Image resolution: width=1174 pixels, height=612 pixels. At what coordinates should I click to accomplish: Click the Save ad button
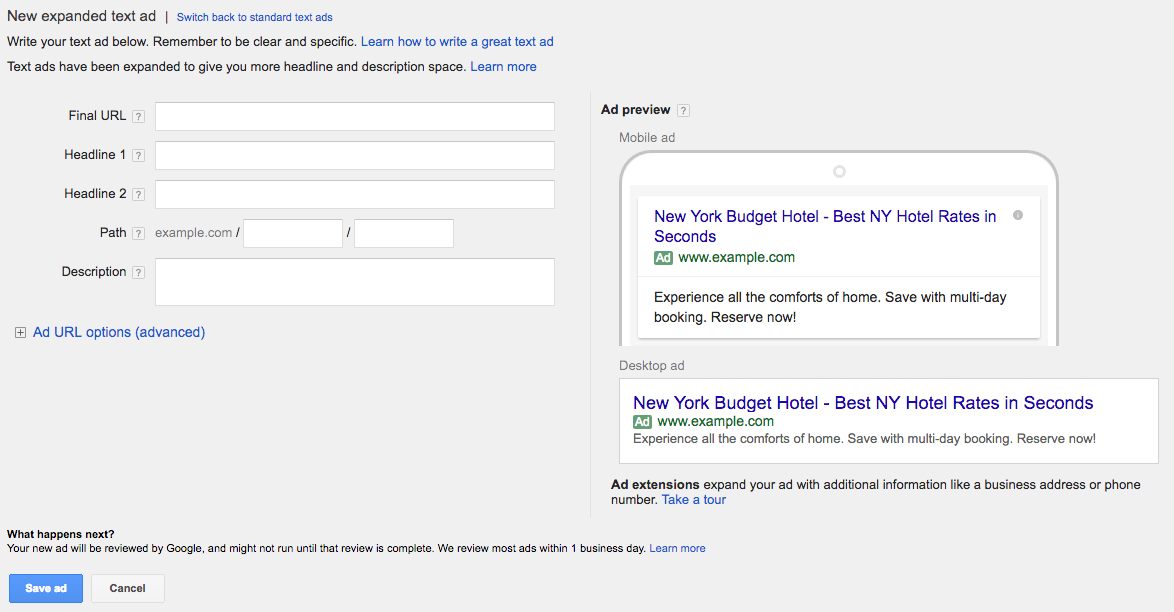tap(46, 588)
